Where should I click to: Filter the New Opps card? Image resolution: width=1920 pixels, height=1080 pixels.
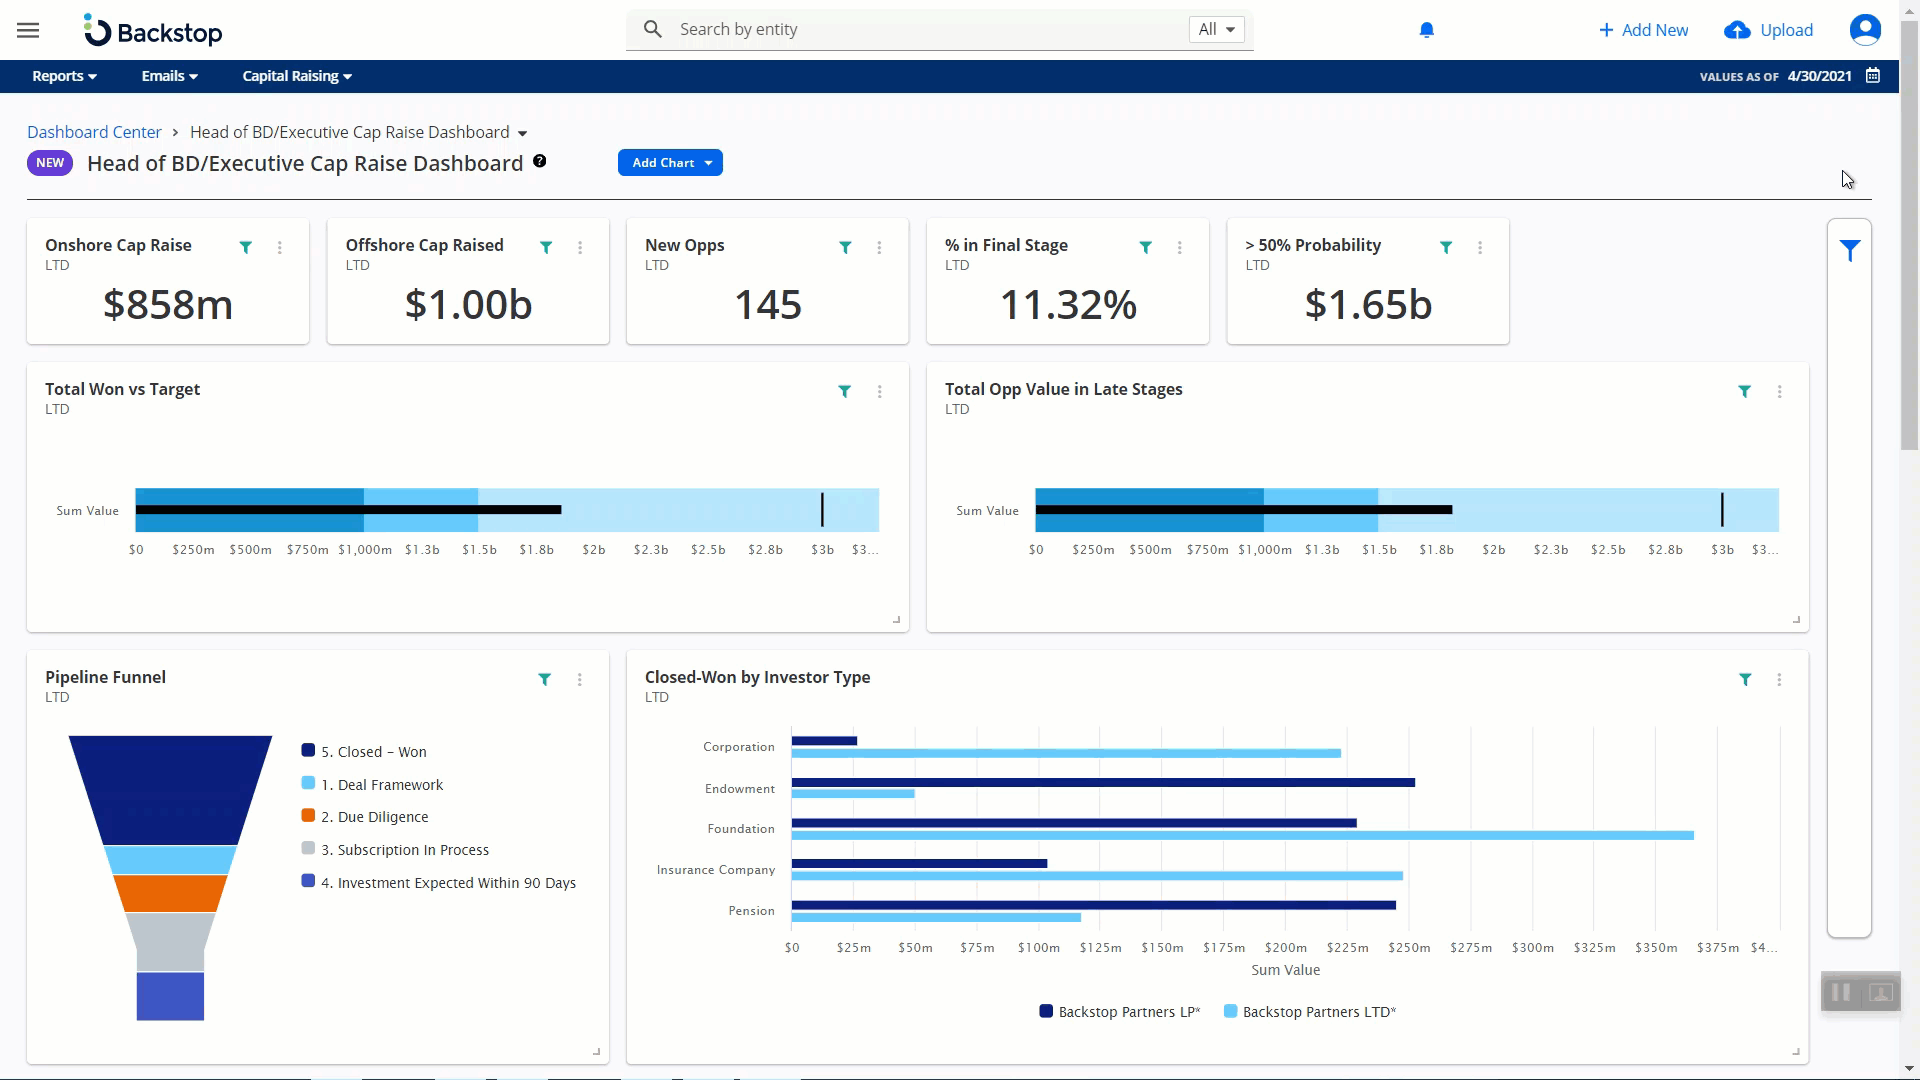coord(845,247)
